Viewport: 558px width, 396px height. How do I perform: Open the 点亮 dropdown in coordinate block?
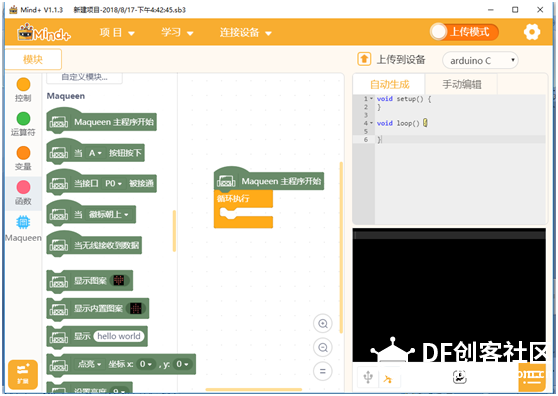90,364
